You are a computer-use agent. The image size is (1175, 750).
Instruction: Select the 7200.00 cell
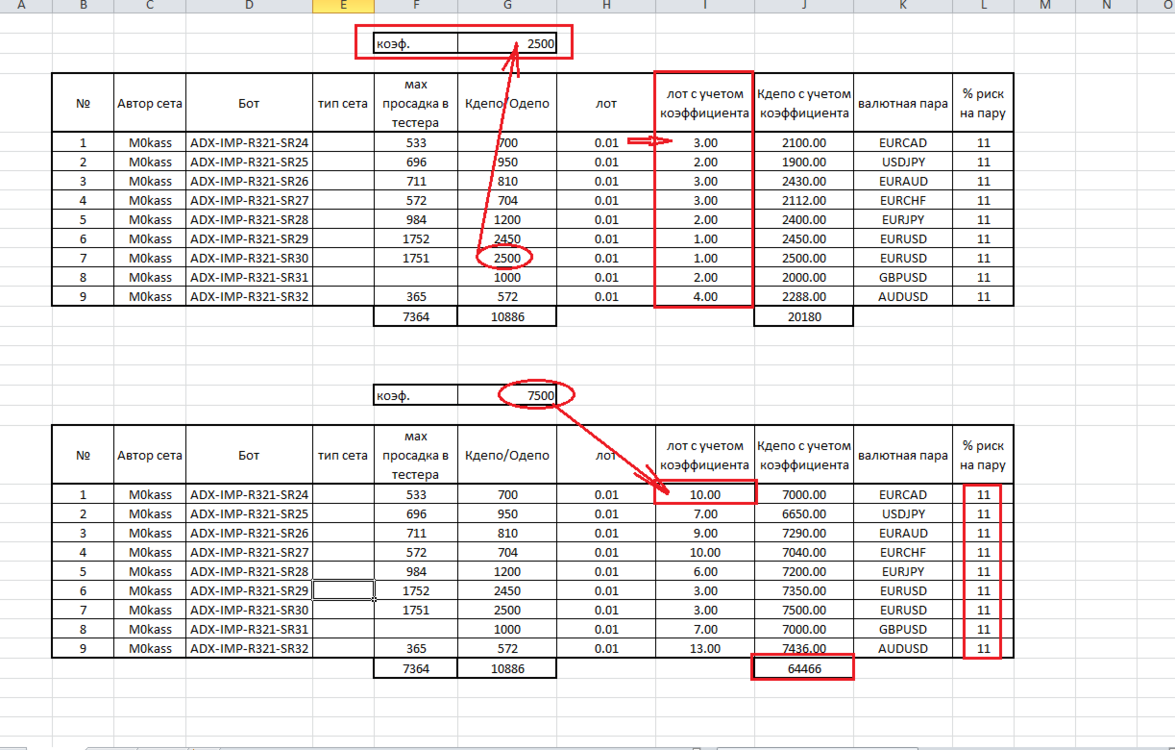(804, 572)
